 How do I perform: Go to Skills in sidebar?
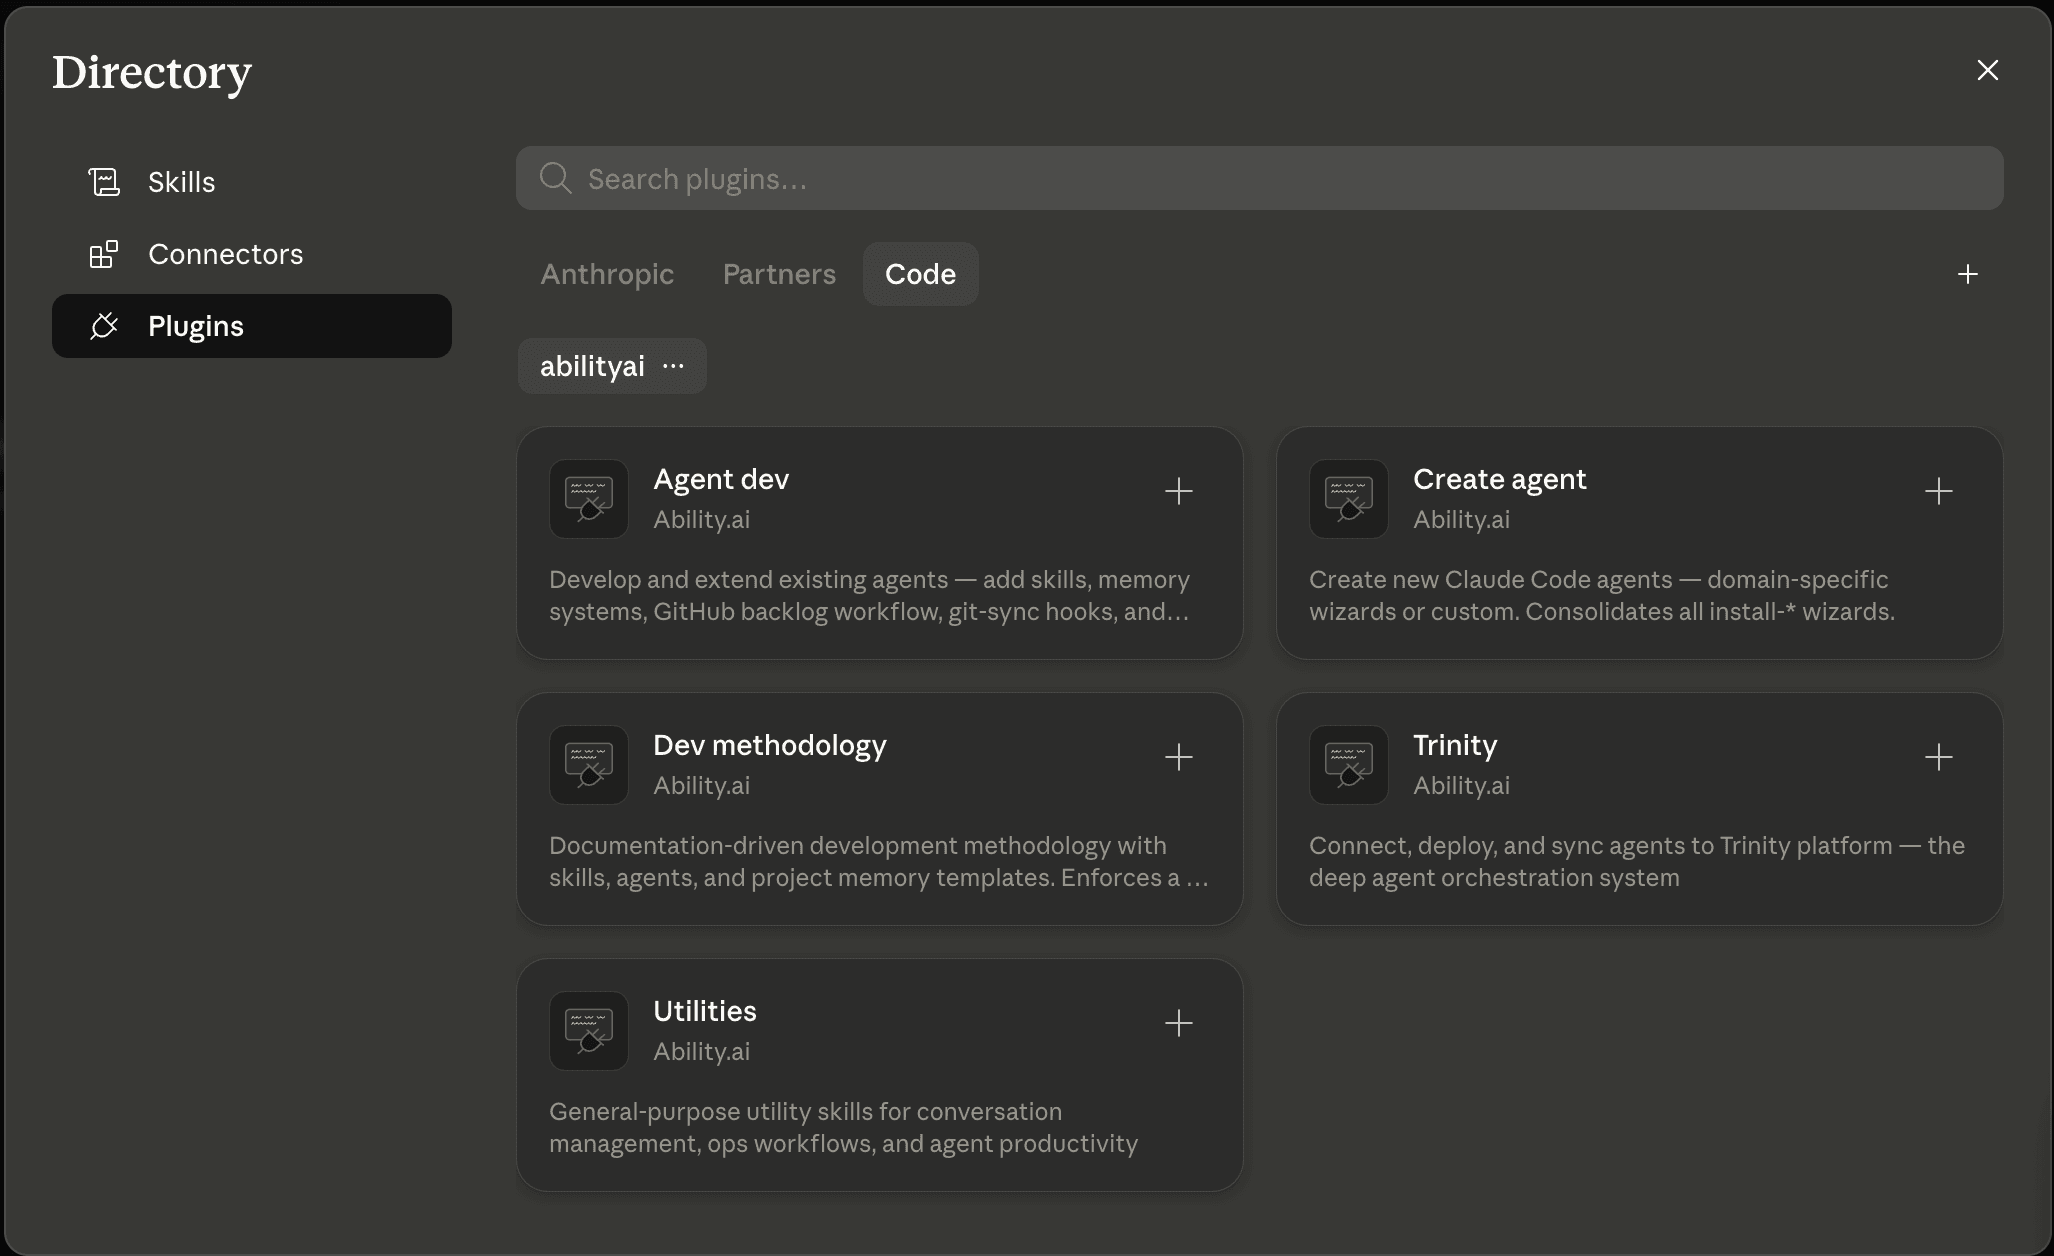(x=252, y=182)
